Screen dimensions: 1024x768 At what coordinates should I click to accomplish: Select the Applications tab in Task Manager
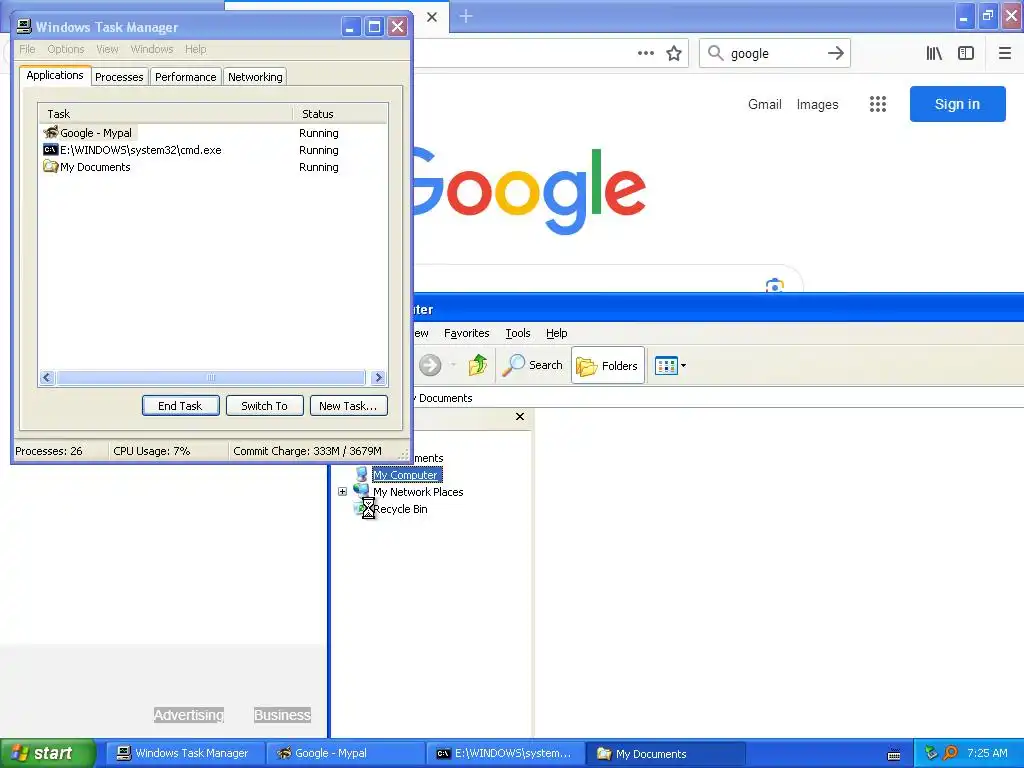55,75
